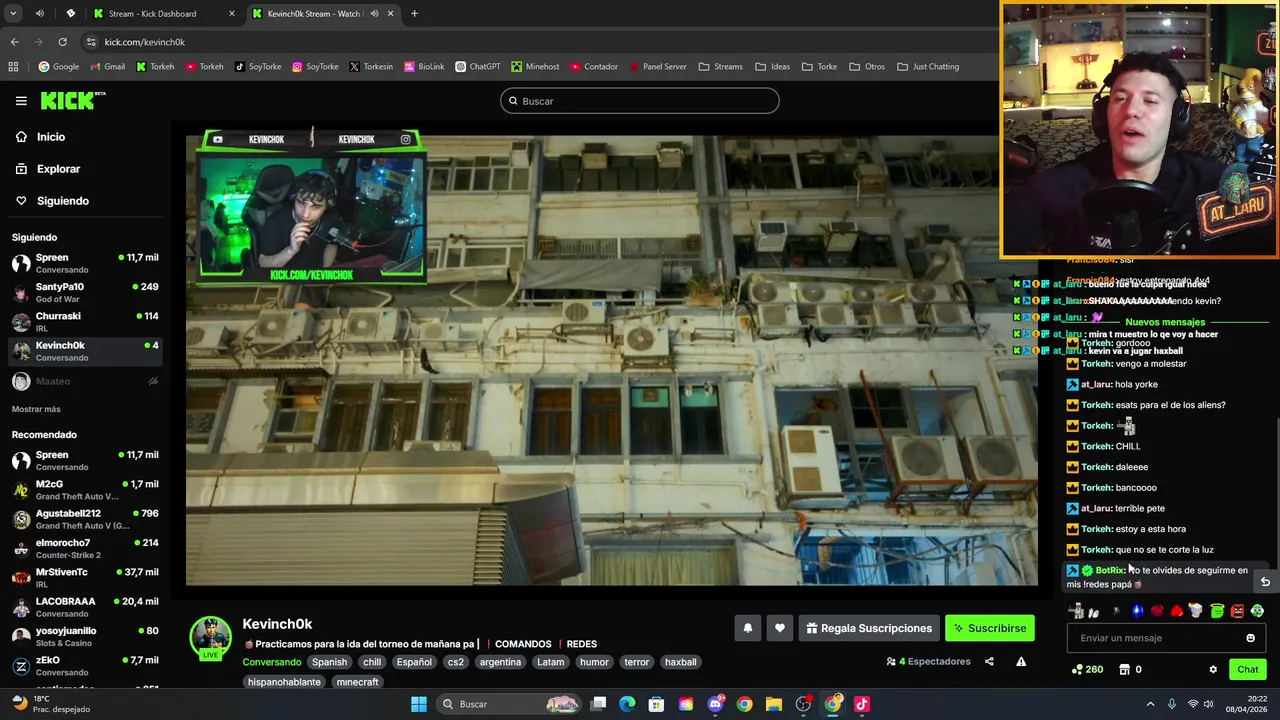Open recommended channel LACOBRAAA

85,607
